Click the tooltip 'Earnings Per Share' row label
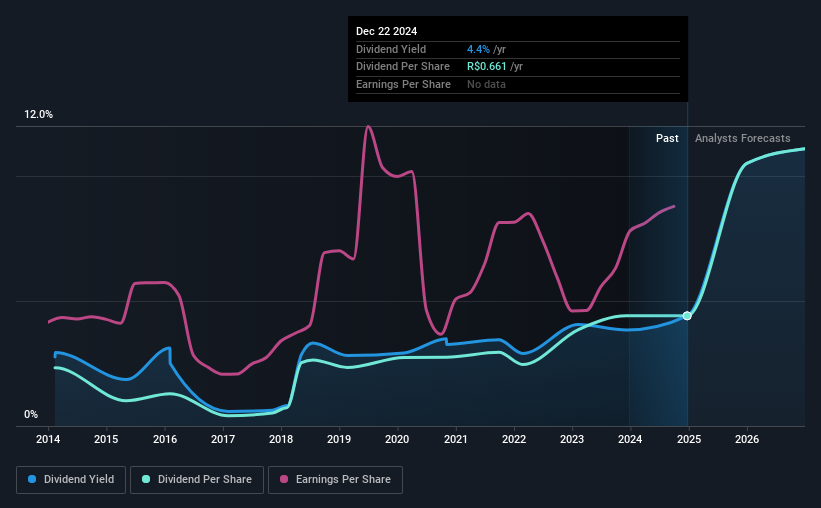Viewport: 821px width, 508px height. tap(403, 84)
